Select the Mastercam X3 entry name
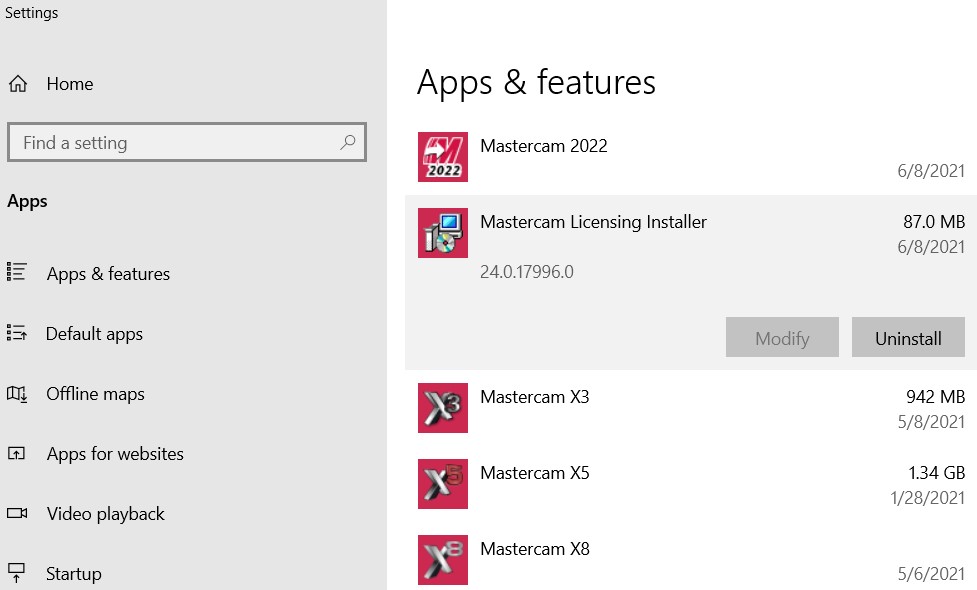Screen dimensions: 977x590 tap(535, 397)
